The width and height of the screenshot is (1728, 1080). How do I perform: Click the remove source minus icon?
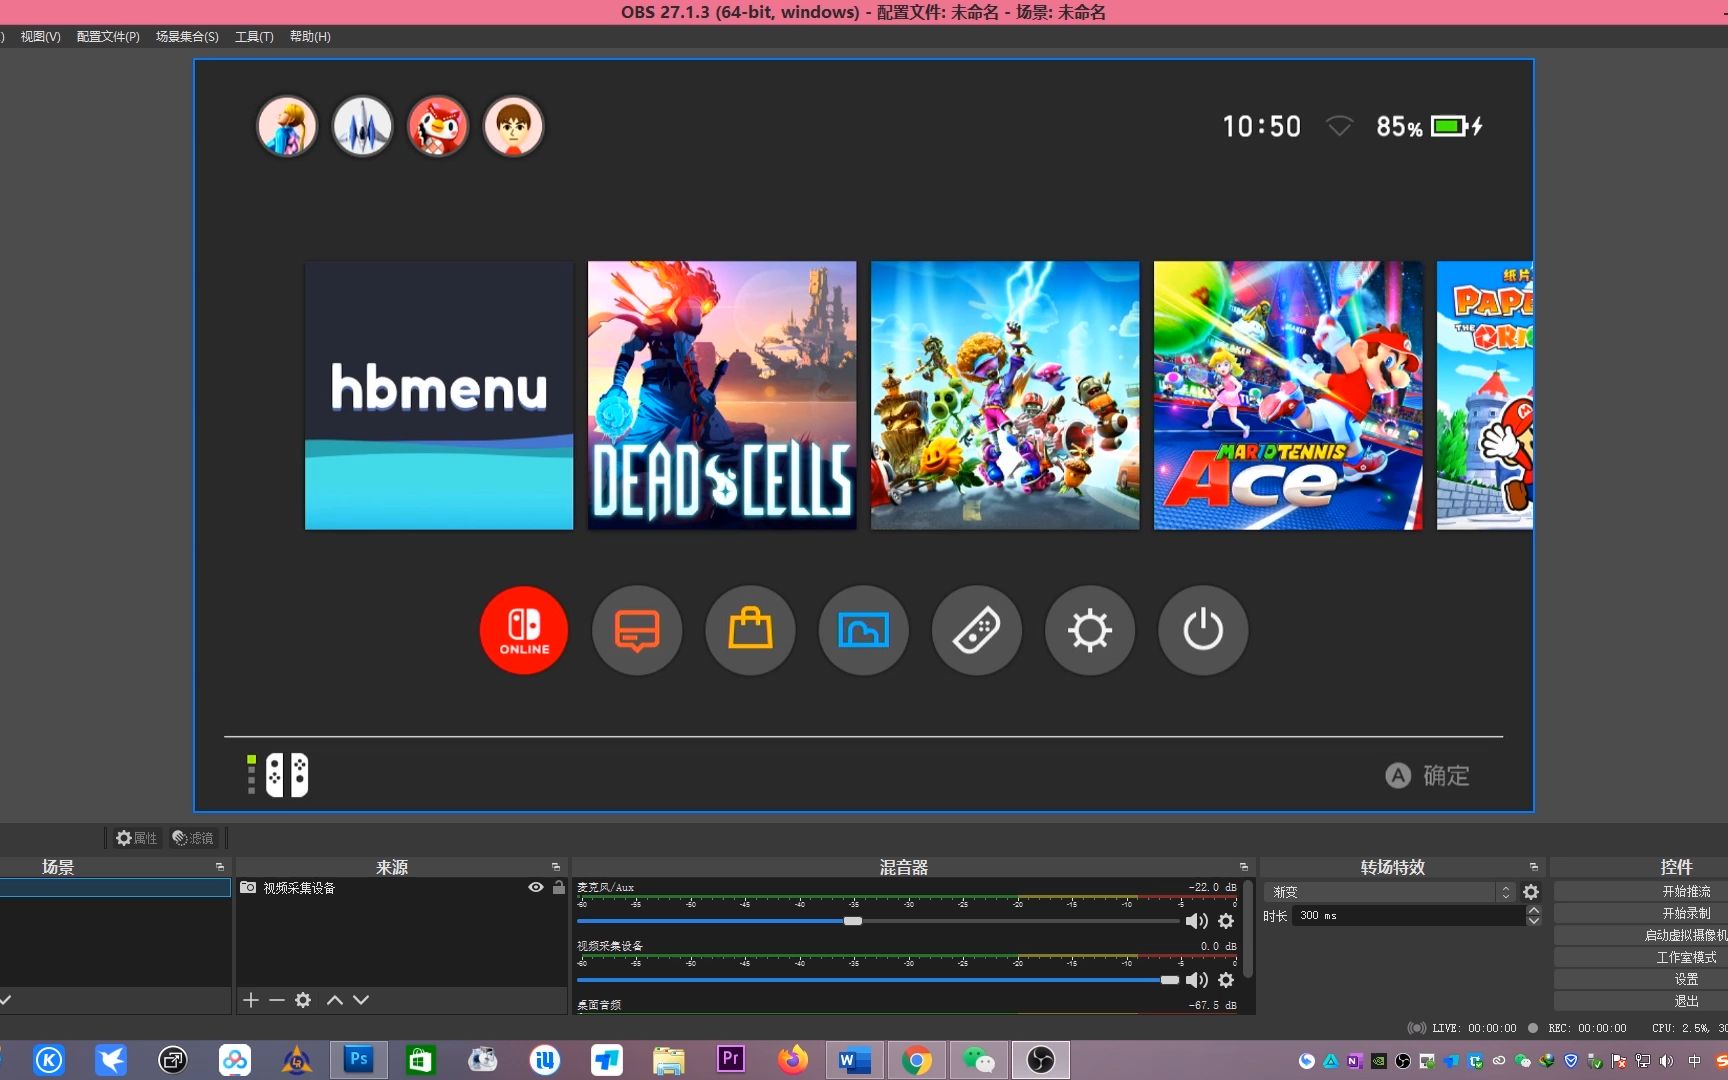[277, 1000]
